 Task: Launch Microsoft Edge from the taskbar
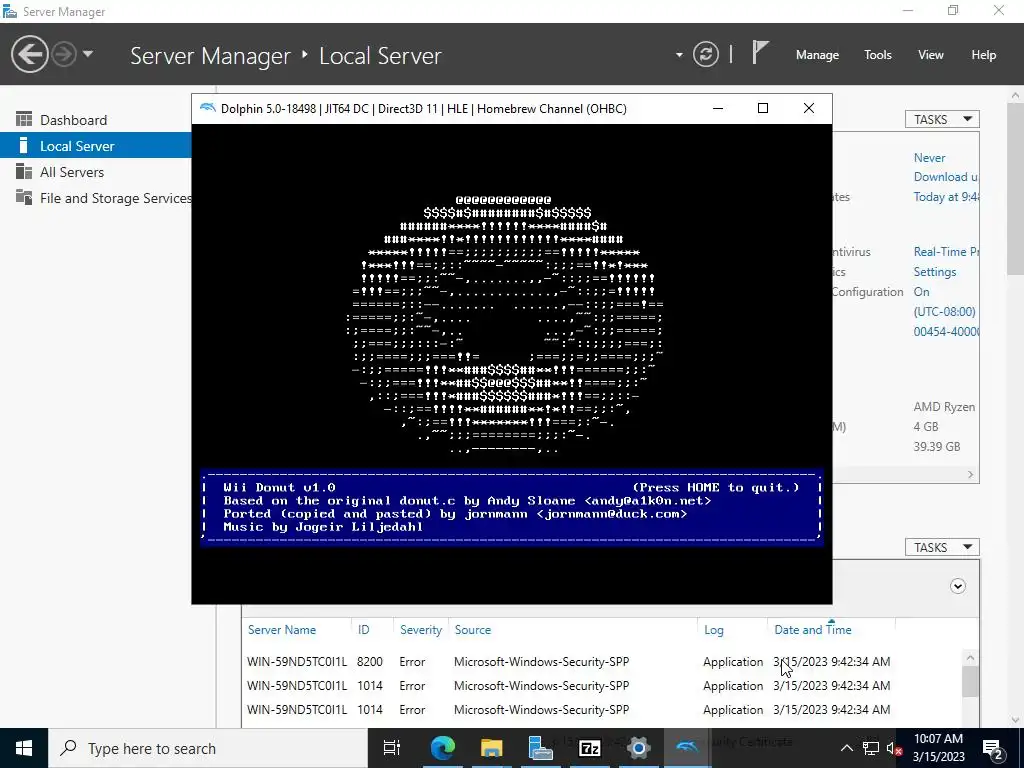coord(442,748)
